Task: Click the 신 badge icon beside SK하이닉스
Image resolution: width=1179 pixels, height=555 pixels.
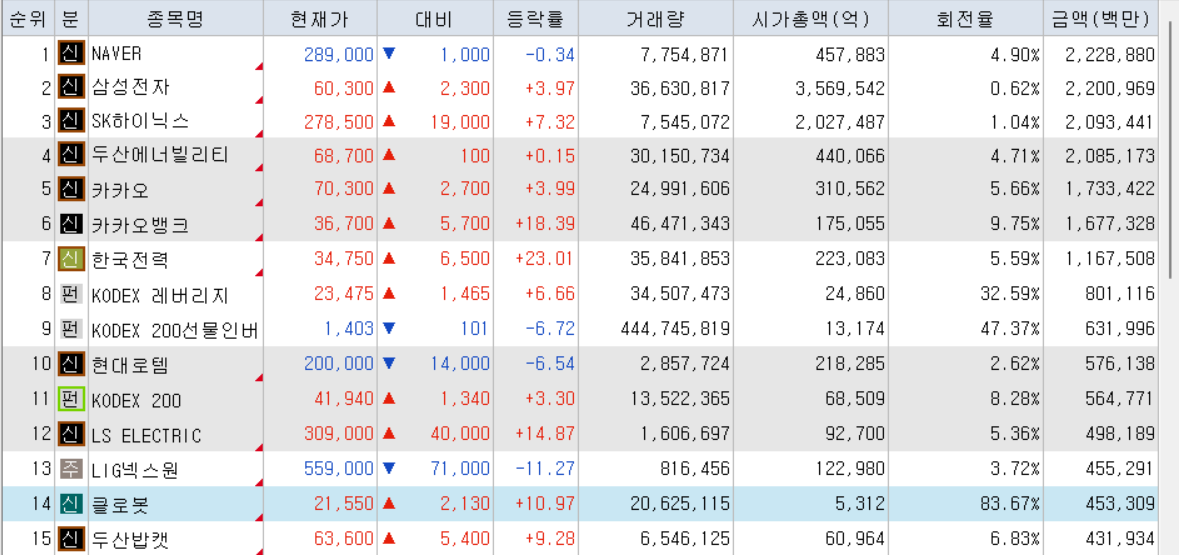Action: (x=71, y=122)
